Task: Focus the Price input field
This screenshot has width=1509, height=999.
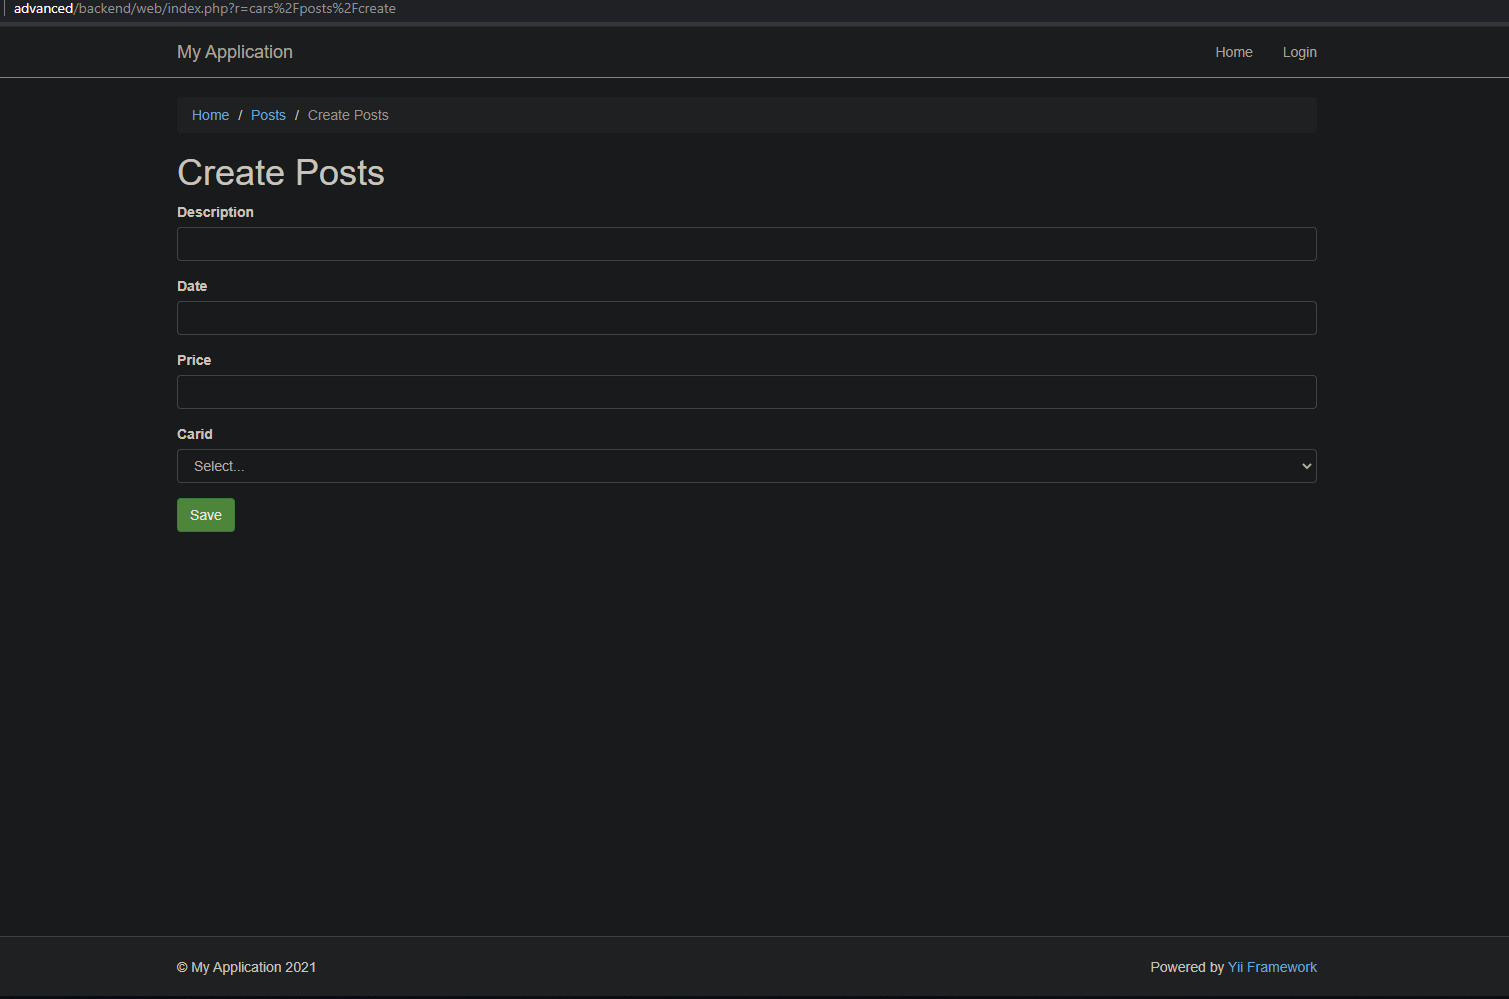Action: (746, 392)
